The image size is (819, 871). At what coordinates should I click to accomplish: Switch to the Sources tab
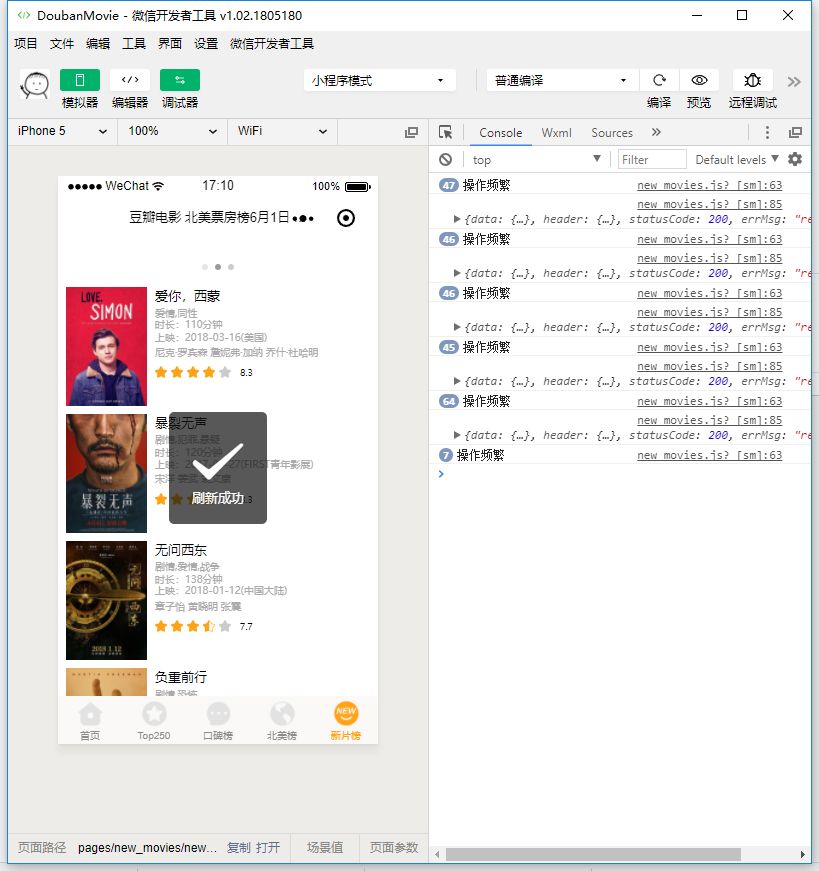pyautogui.click(x=612, y=133)
